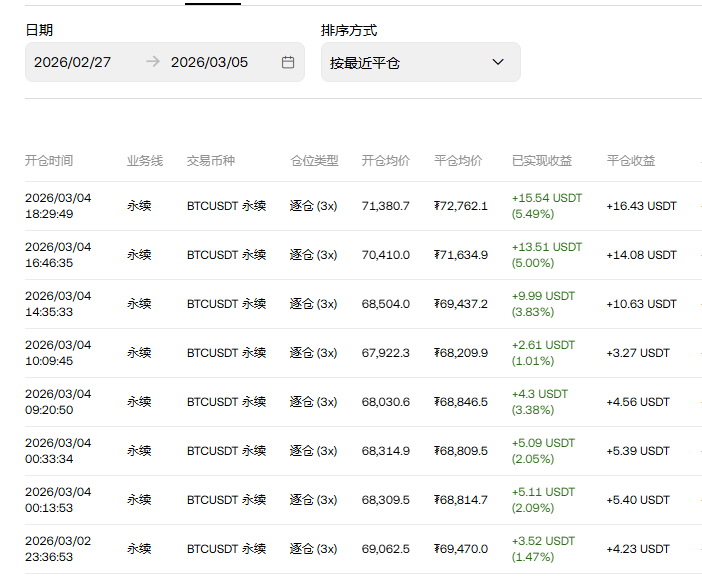
Task: Click close price 69,437.2
Action: [461, 304]
